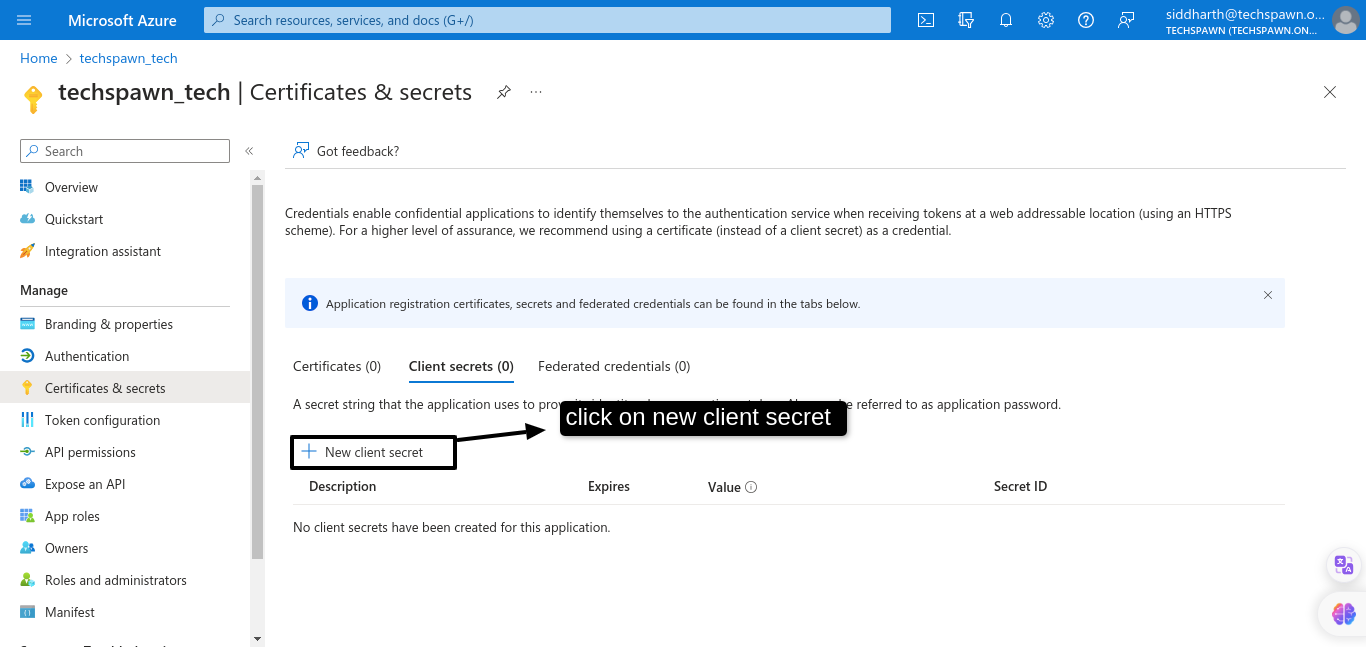Open the help question mark icon
Image resolution: width=1366 pixels, height=647 pixels.
(x=1086, y=20)
